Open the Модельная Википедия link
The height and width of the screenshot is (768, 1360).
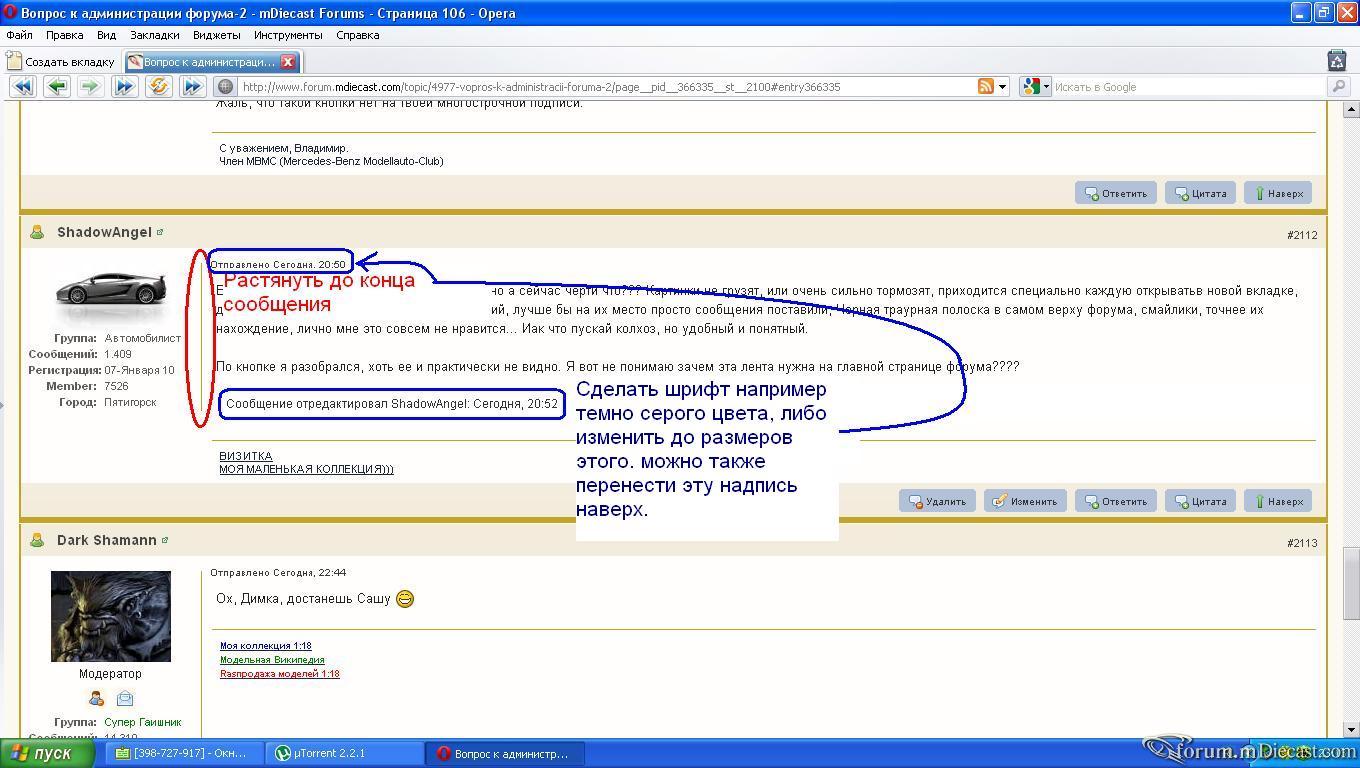[x=272, y=660]
